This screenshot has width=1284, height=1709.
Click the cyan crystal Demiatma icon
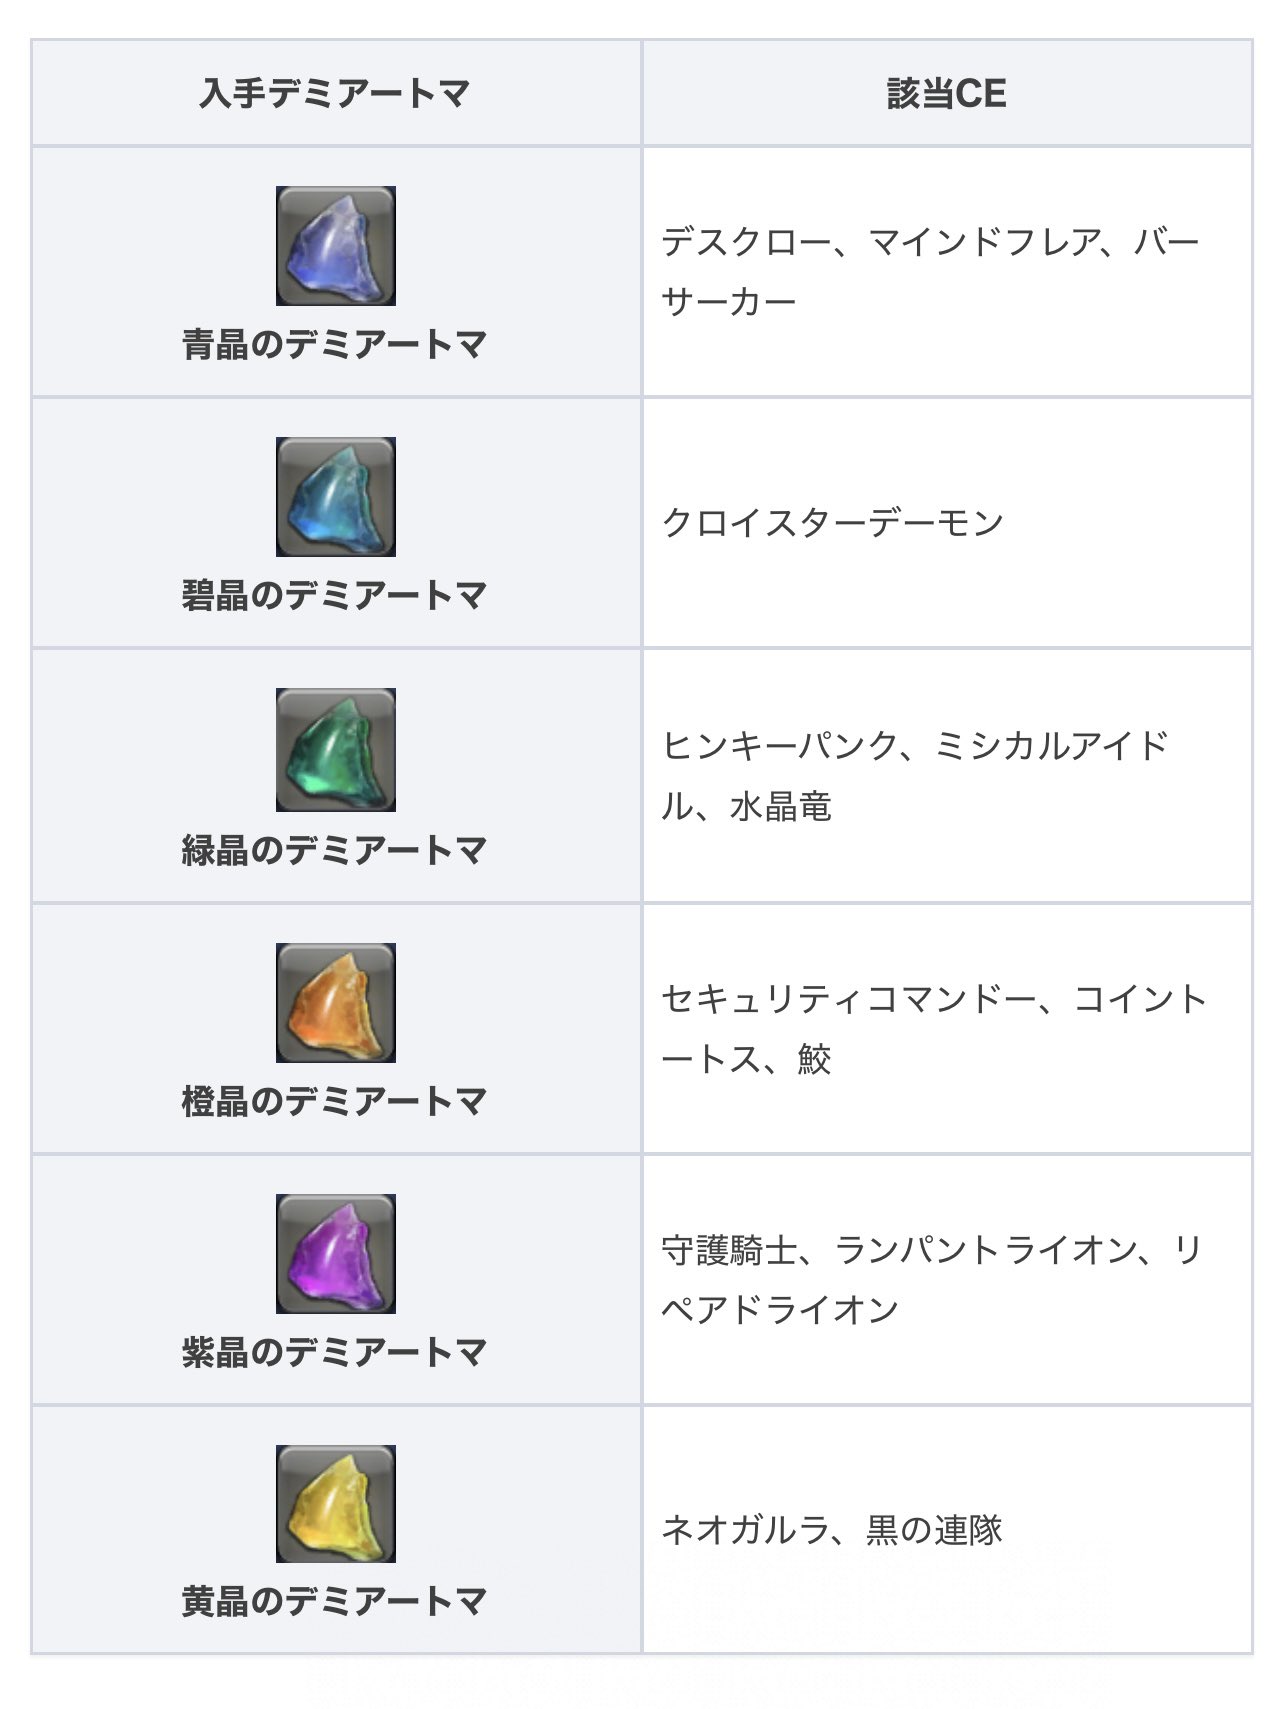tap(336, 497)
